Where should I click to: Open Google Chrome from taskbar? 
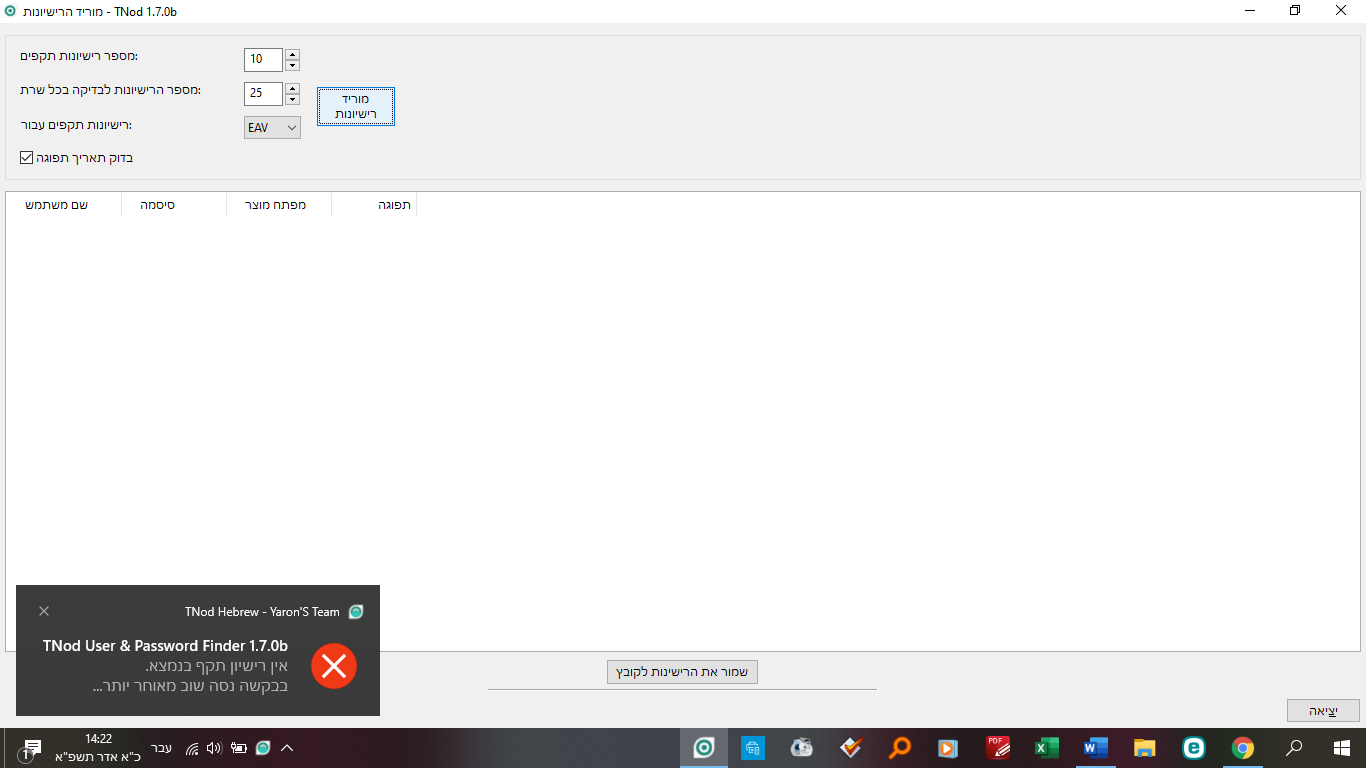click(x=1243, y=748)
